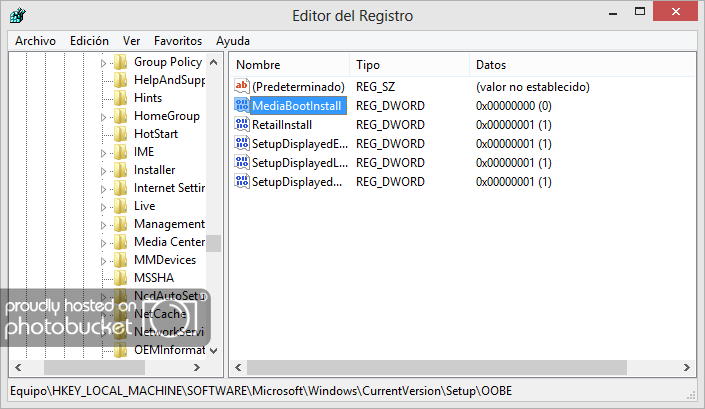Open the Ayuda menu

pos(232,41)
